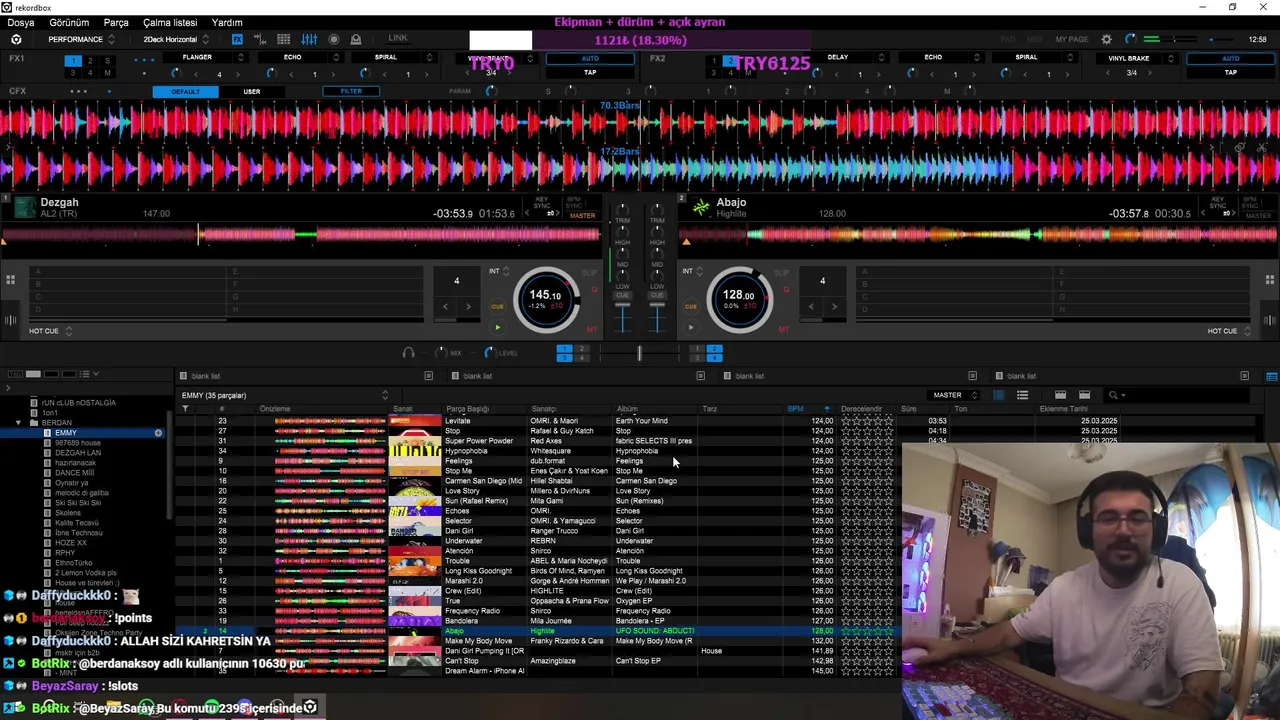Select CFX DEFAULT tab
The image size is (1280, 720).
pos(185,91)
